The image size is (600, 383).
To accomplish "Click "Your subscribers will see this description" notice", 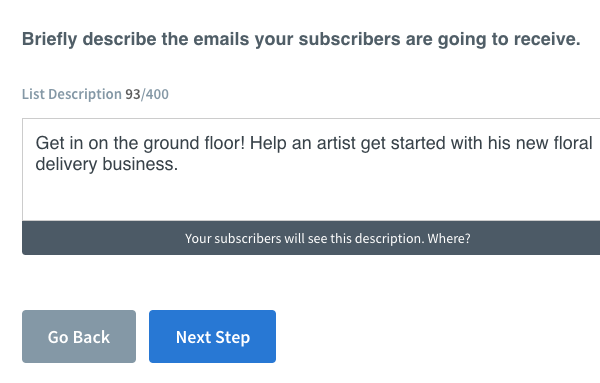I will click(x=304, y=238).
